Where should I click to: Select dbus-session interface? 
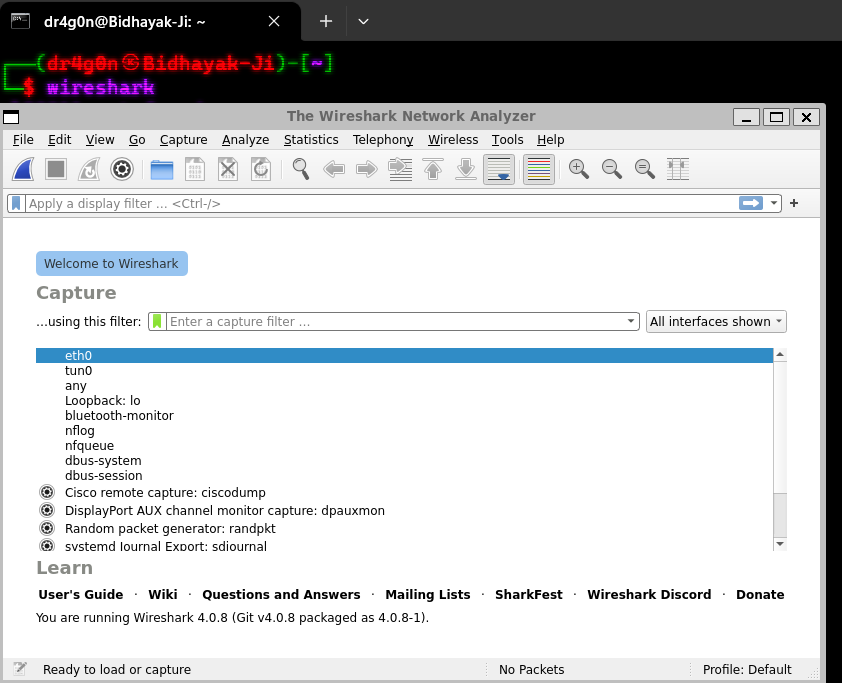click(404, 476)
